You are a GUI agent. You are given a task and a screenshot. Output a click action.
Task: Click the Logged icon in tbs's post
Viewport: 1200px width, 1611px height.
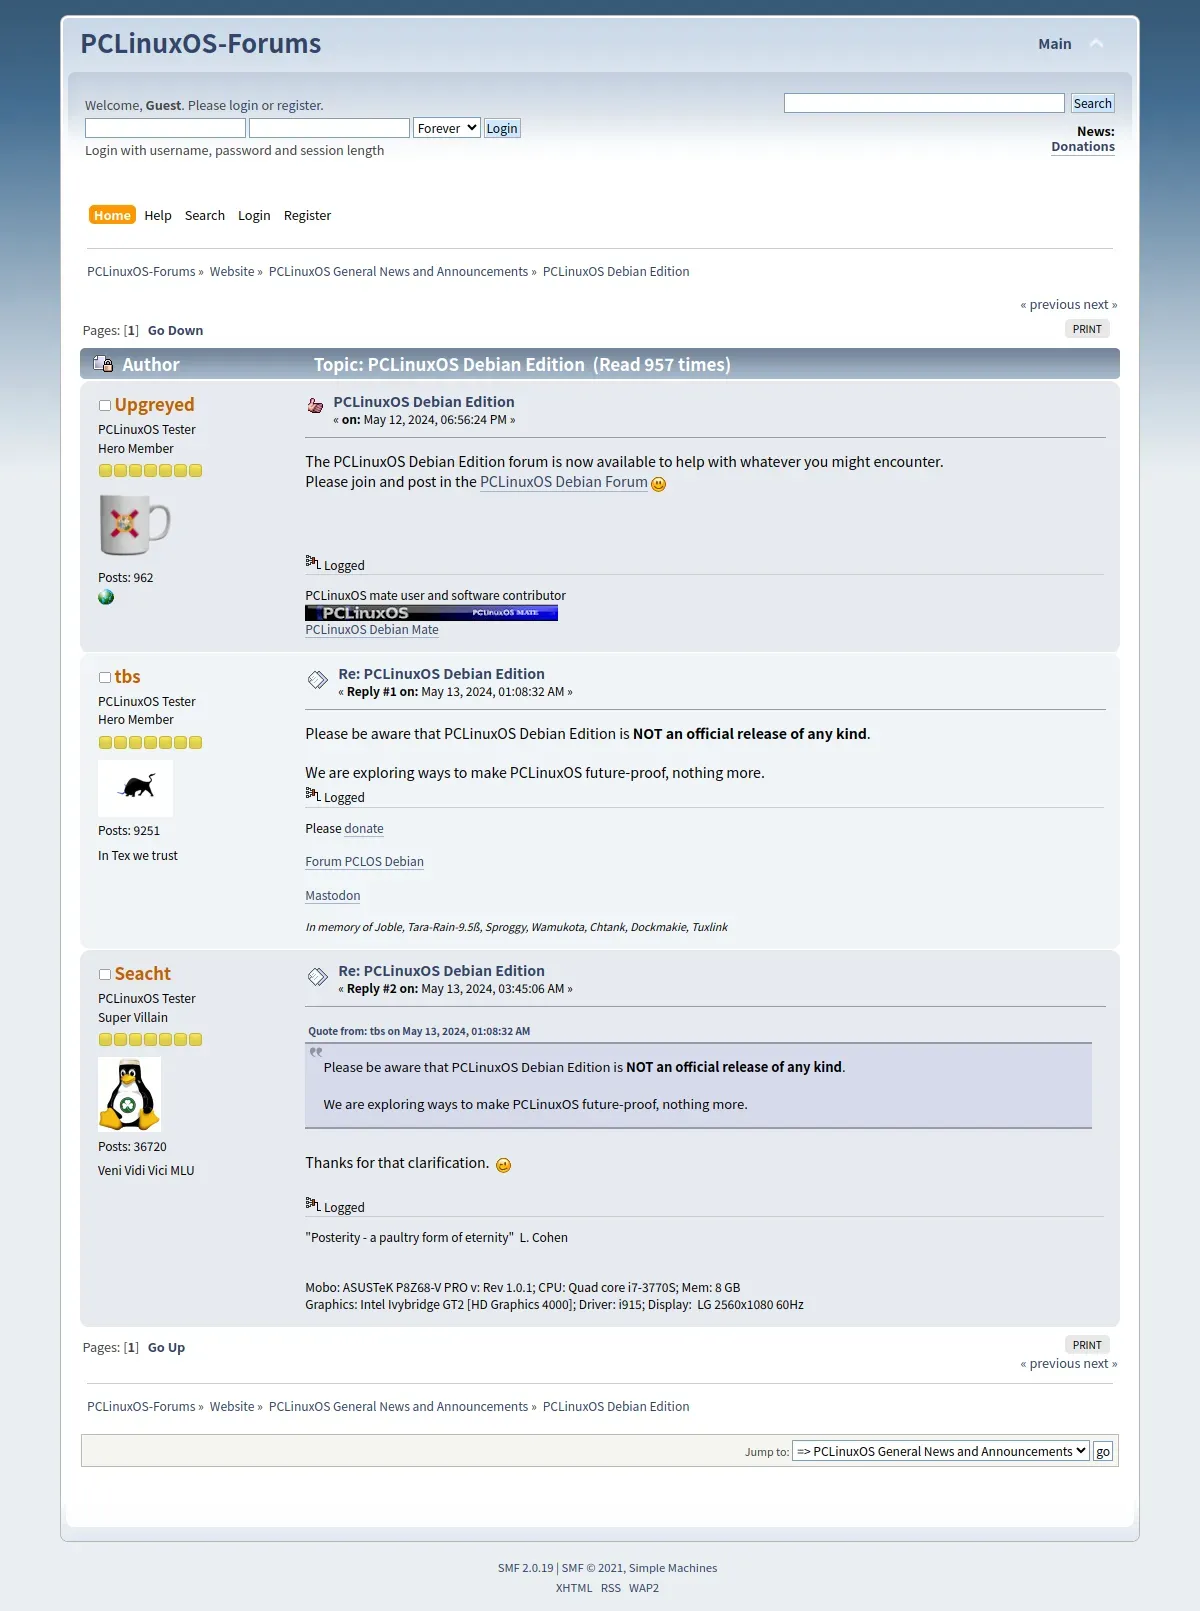[x=312, y=795]
